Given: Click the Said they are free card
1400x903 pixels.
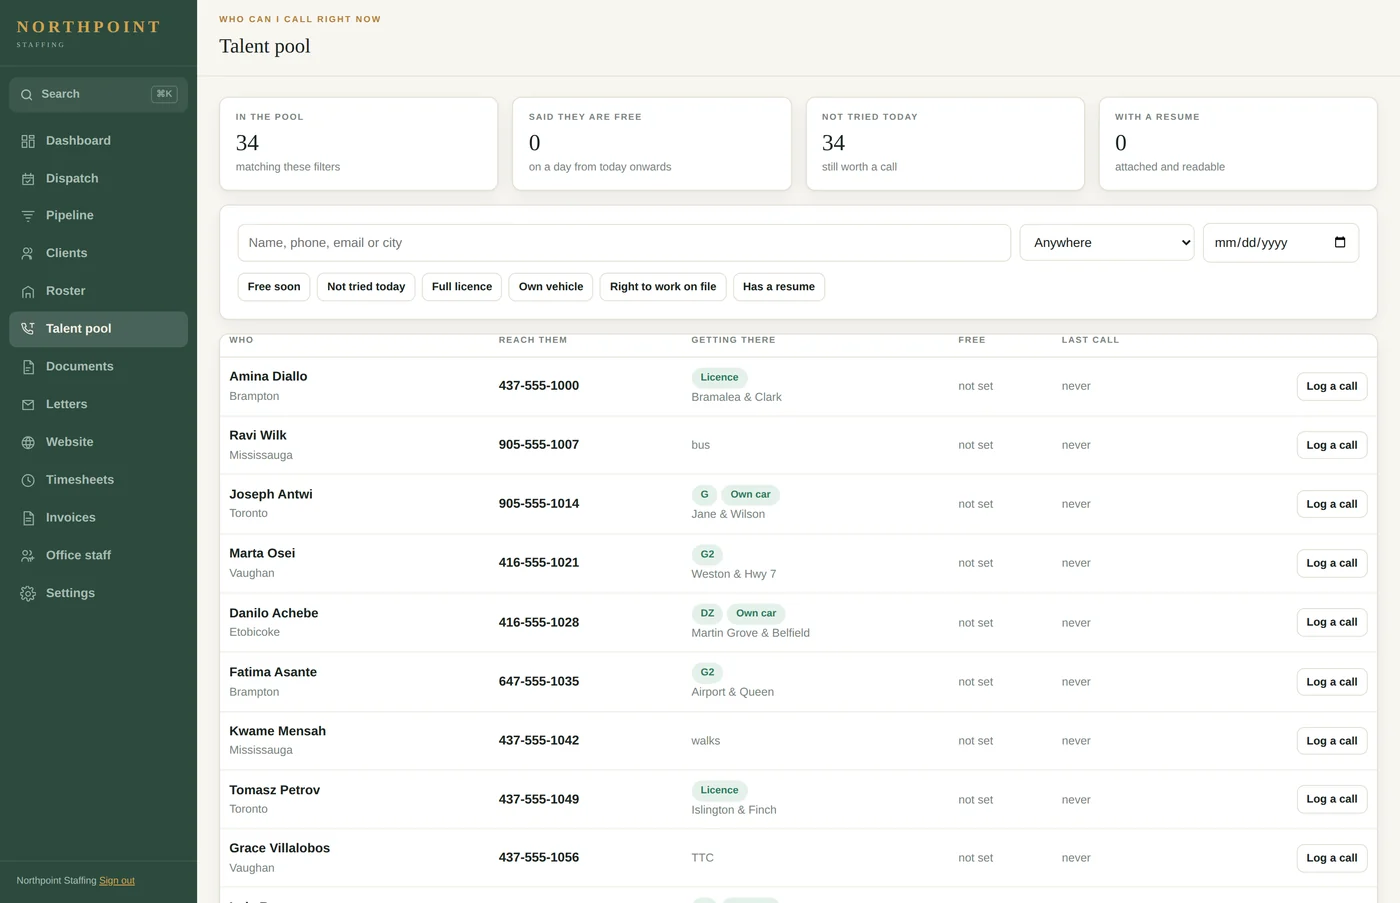Looking at the screenshot, I should [652, 144].
